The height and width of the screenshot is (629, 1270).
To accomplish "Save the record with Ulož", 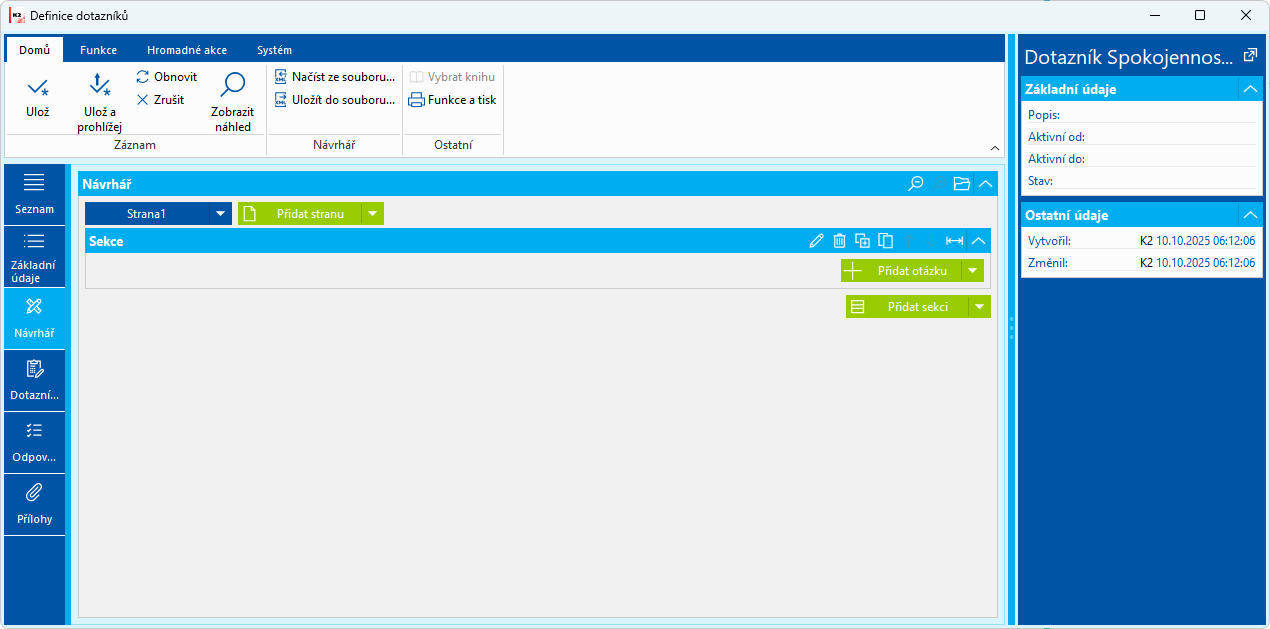I will [x=38, y=97].
